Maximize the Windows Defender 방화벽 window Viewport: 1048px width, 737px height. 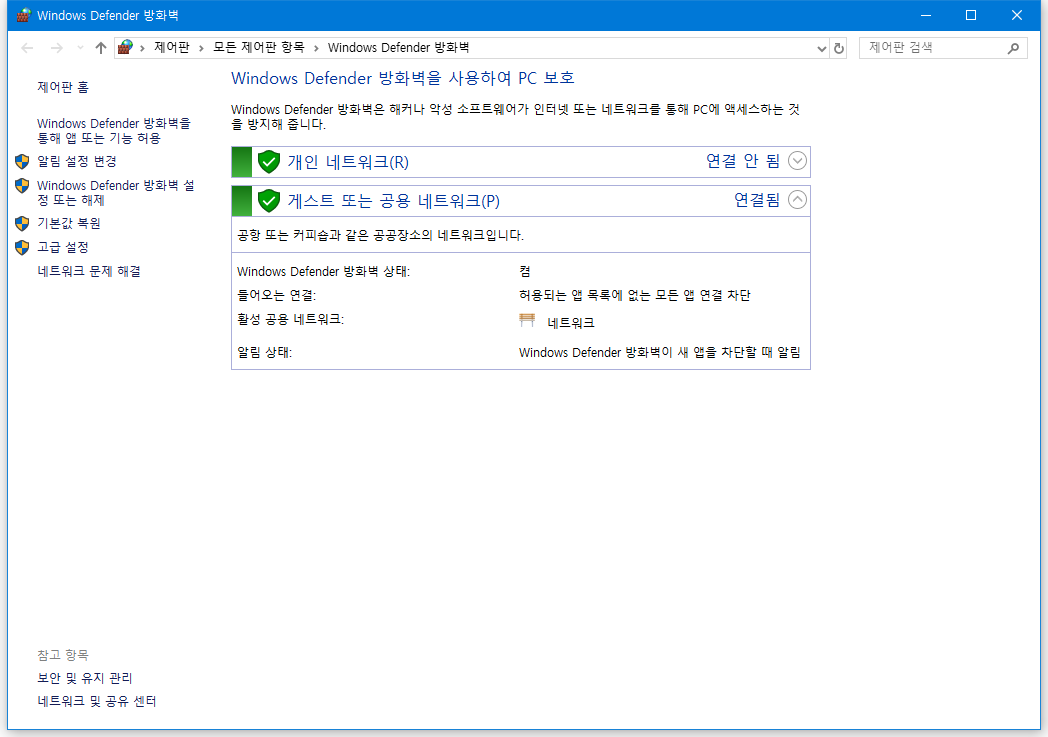[x=971, y=15]
